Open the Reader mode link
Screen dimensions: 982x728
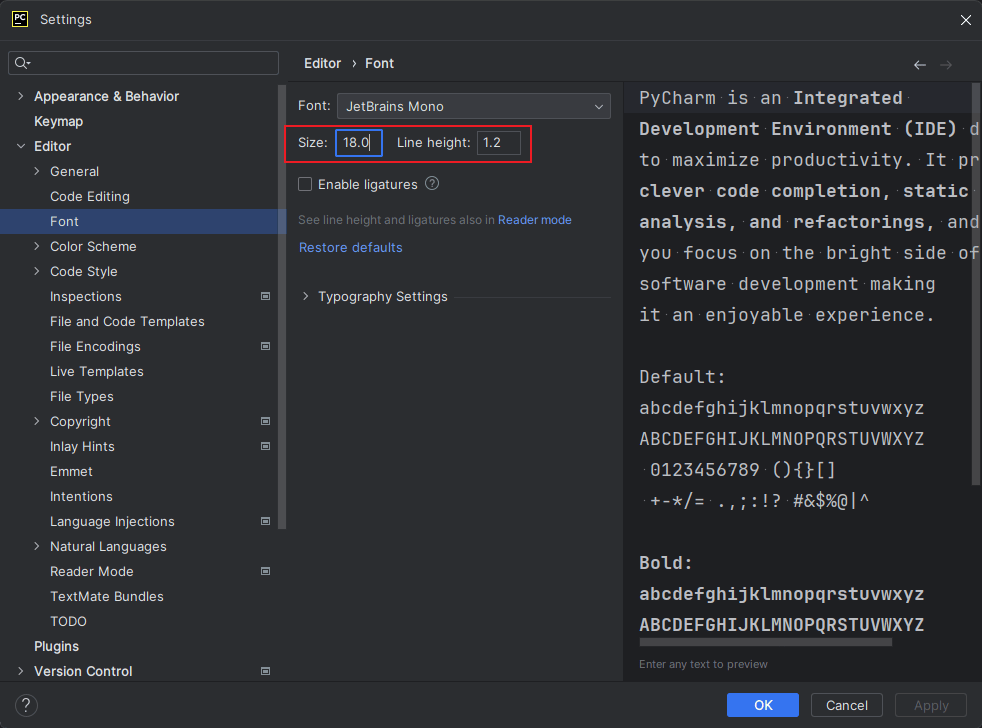coord(534,220)
